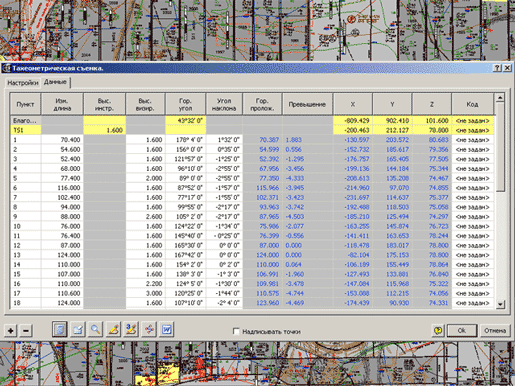Select the TS1 station row cell
Image resolution: width=515 pixels, height=386 pixels.
(x=26, y=130)
